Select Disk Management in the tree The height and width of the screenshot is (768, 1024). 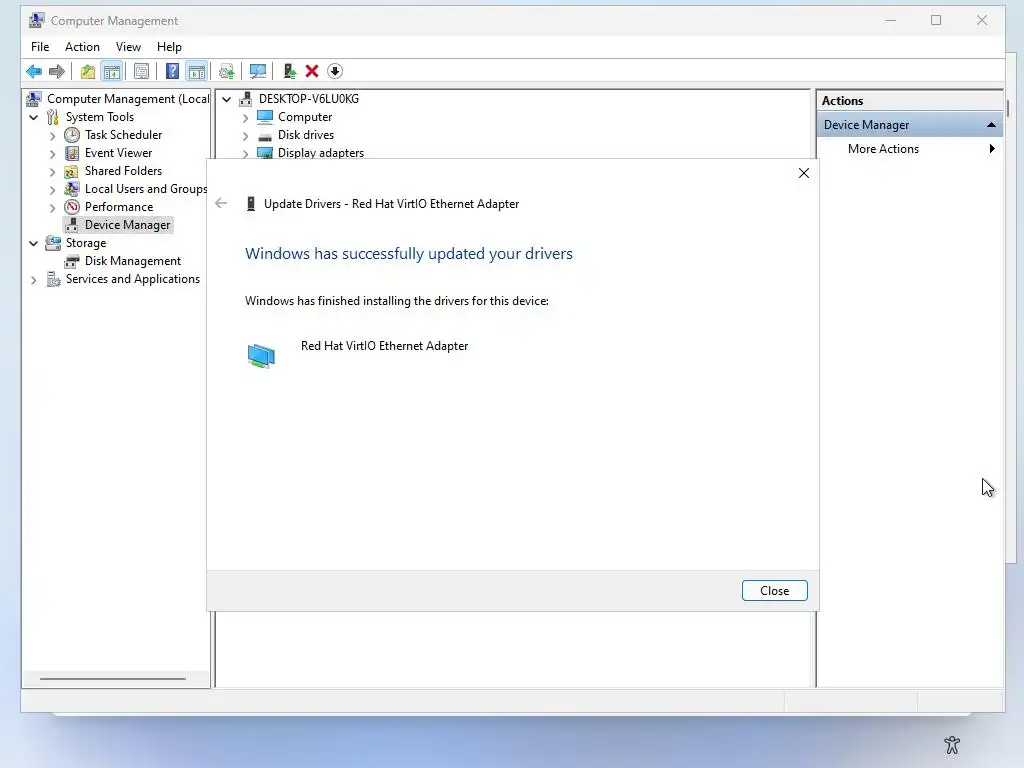coord(133,261)
